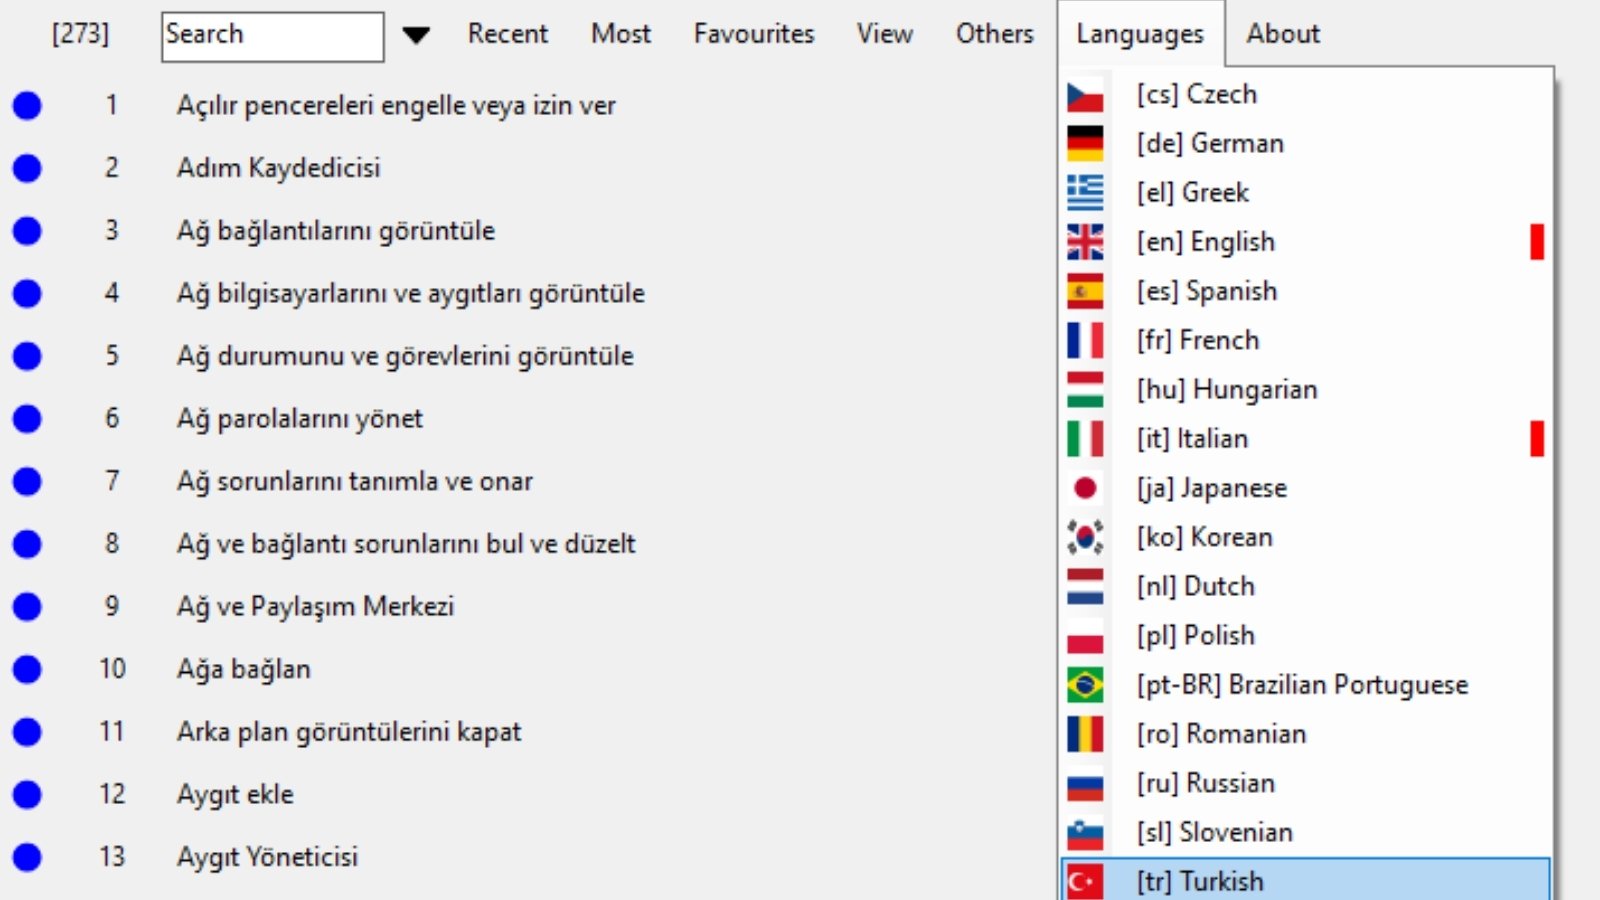The width and height of the screenshot is (1600, 900).
Task: Click the Turkish flag icon
Action: point(1085,881)
